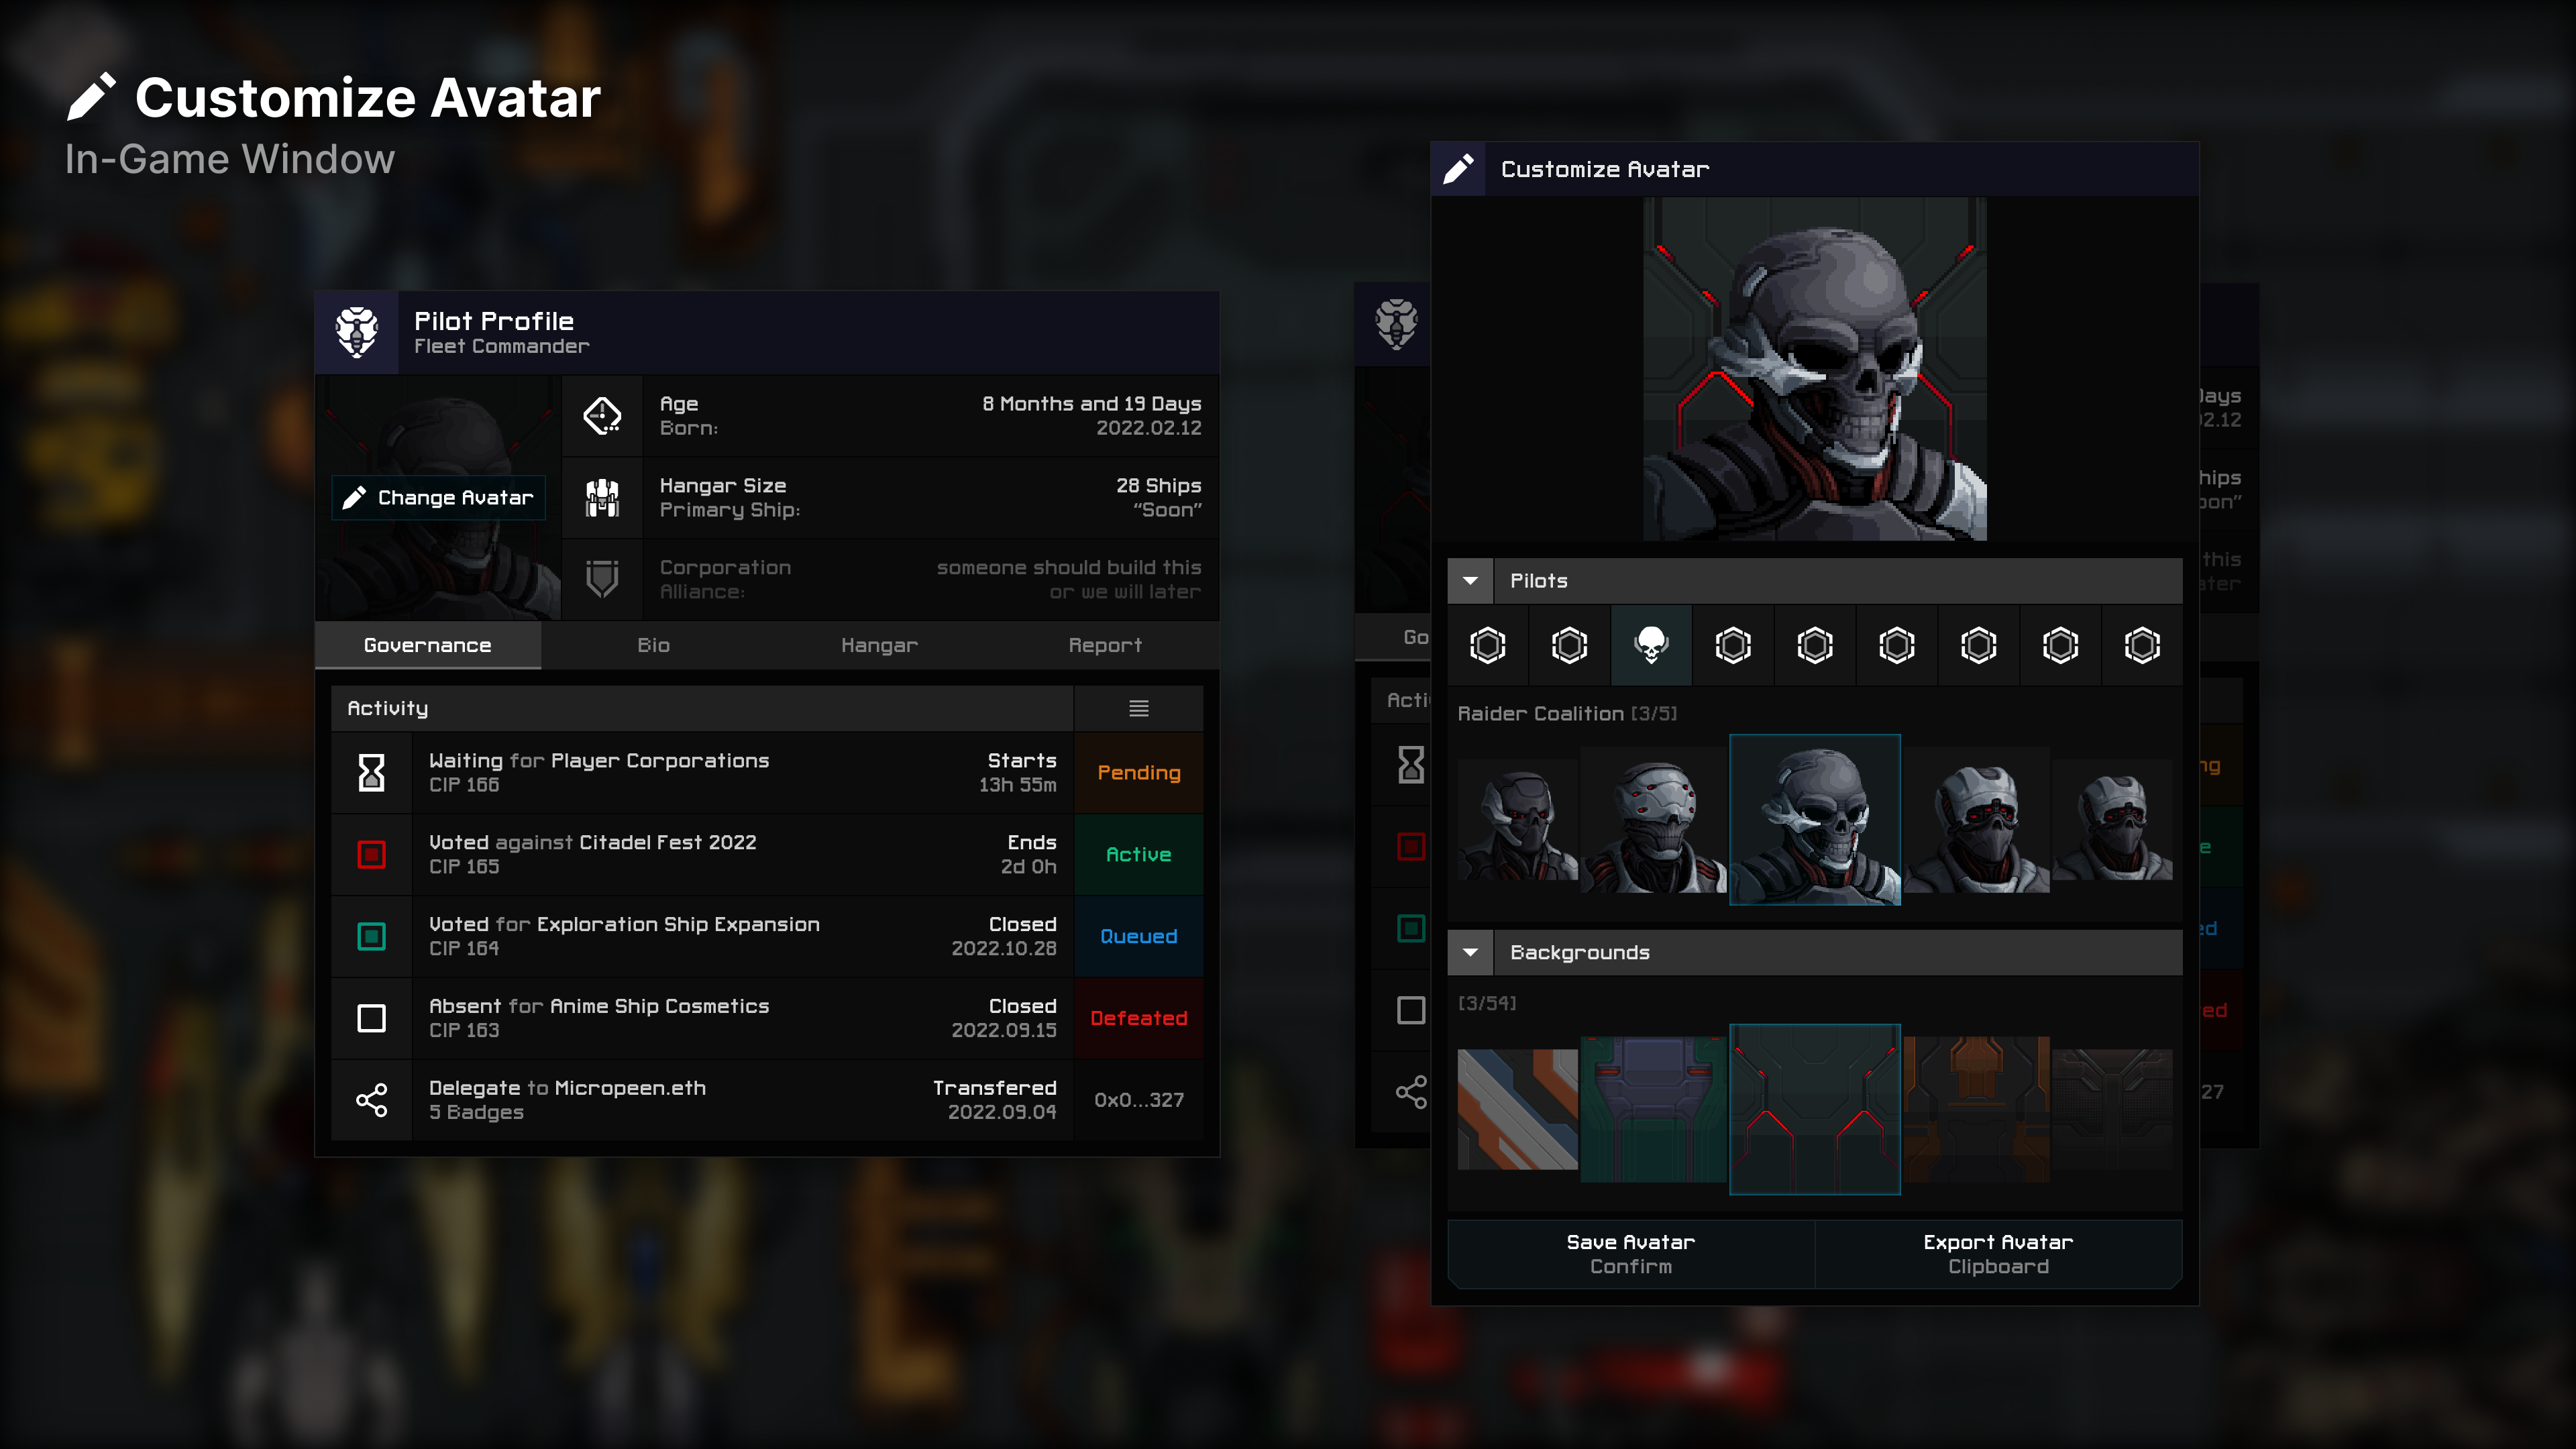Toggle green checkbox in background window
Screen dimensions: 2576x1449
pyautogui.click(x=1411, y=928)
